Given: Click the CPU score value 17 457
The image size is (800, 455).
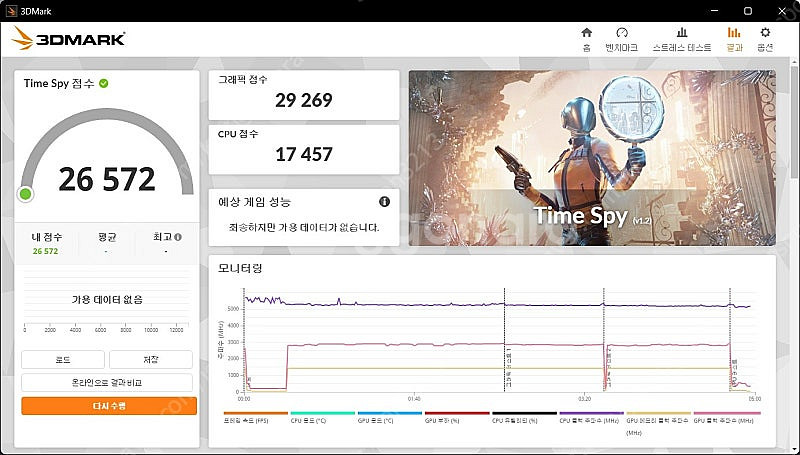Looking at the screenshot, I should click(x=304, y=154).
